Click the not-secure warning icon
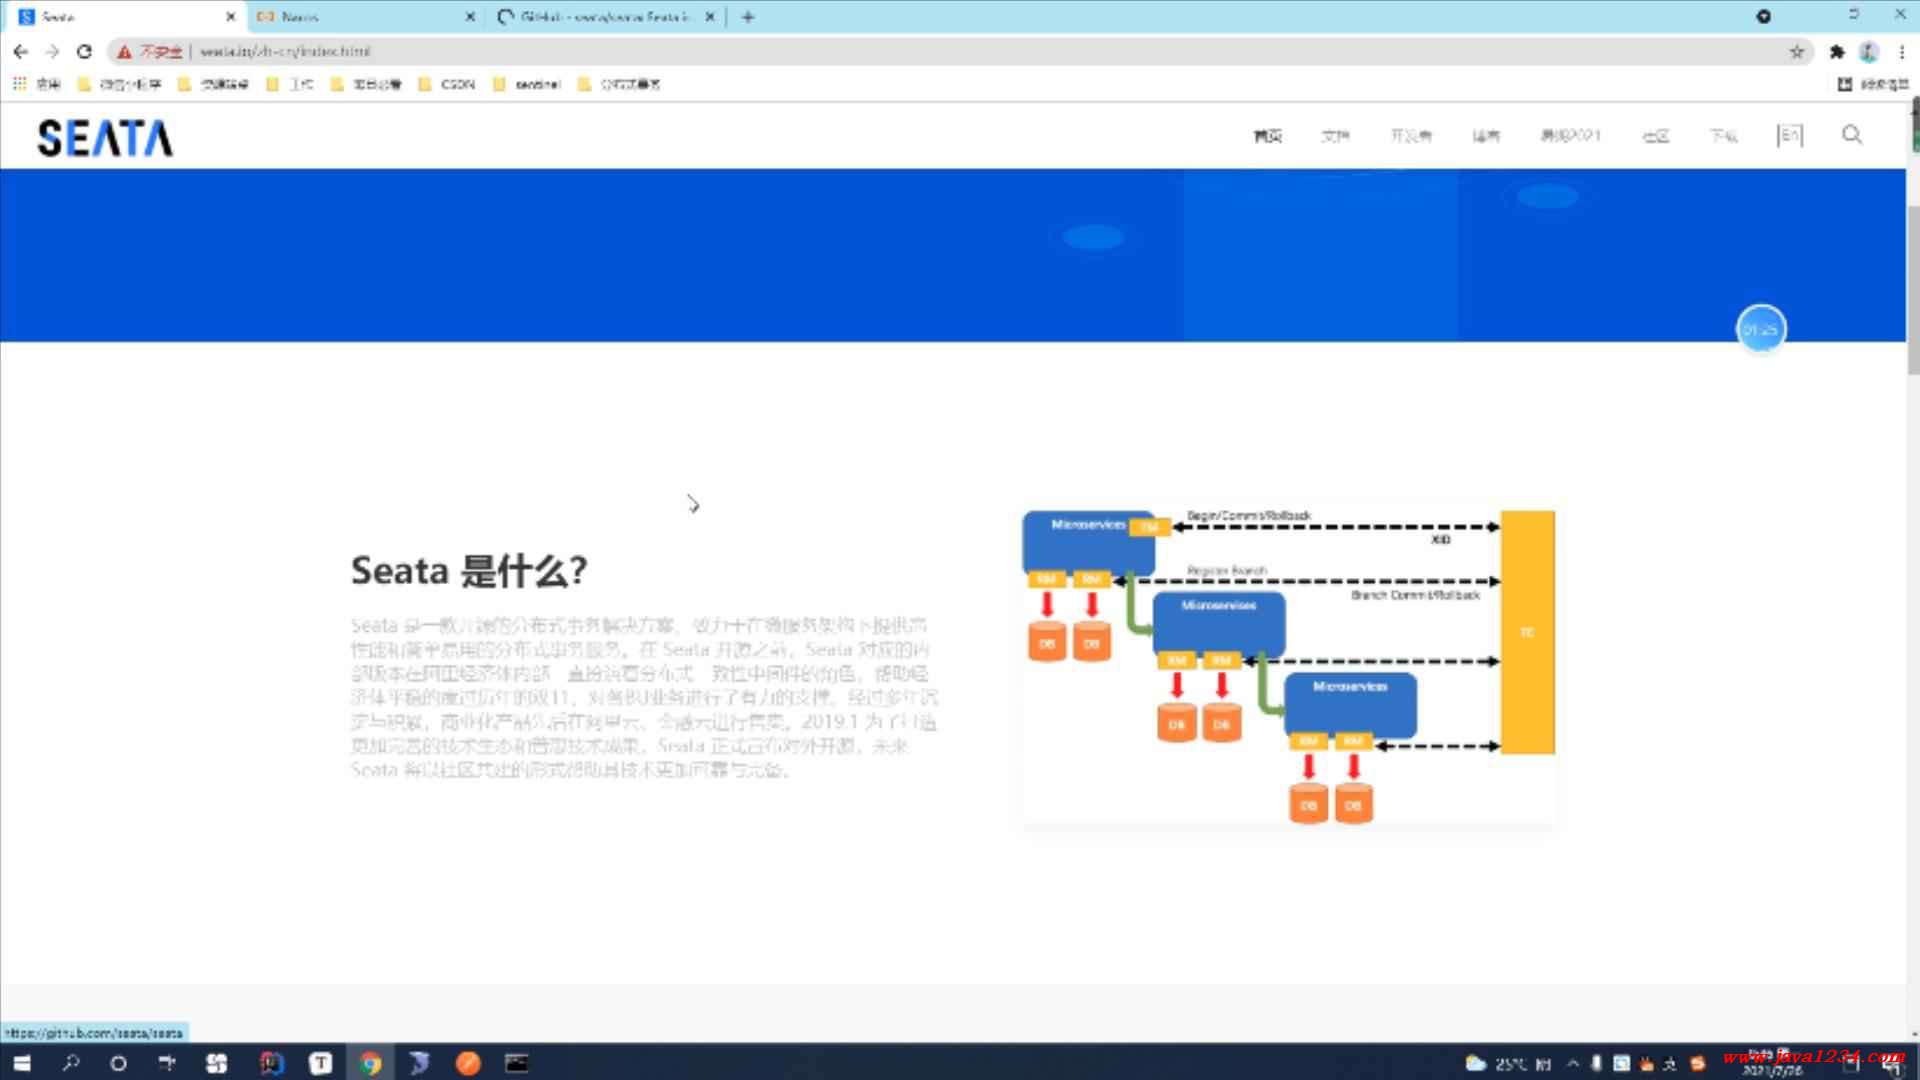Viewport: 1920px width, 1080px height. tap(124, 51)
